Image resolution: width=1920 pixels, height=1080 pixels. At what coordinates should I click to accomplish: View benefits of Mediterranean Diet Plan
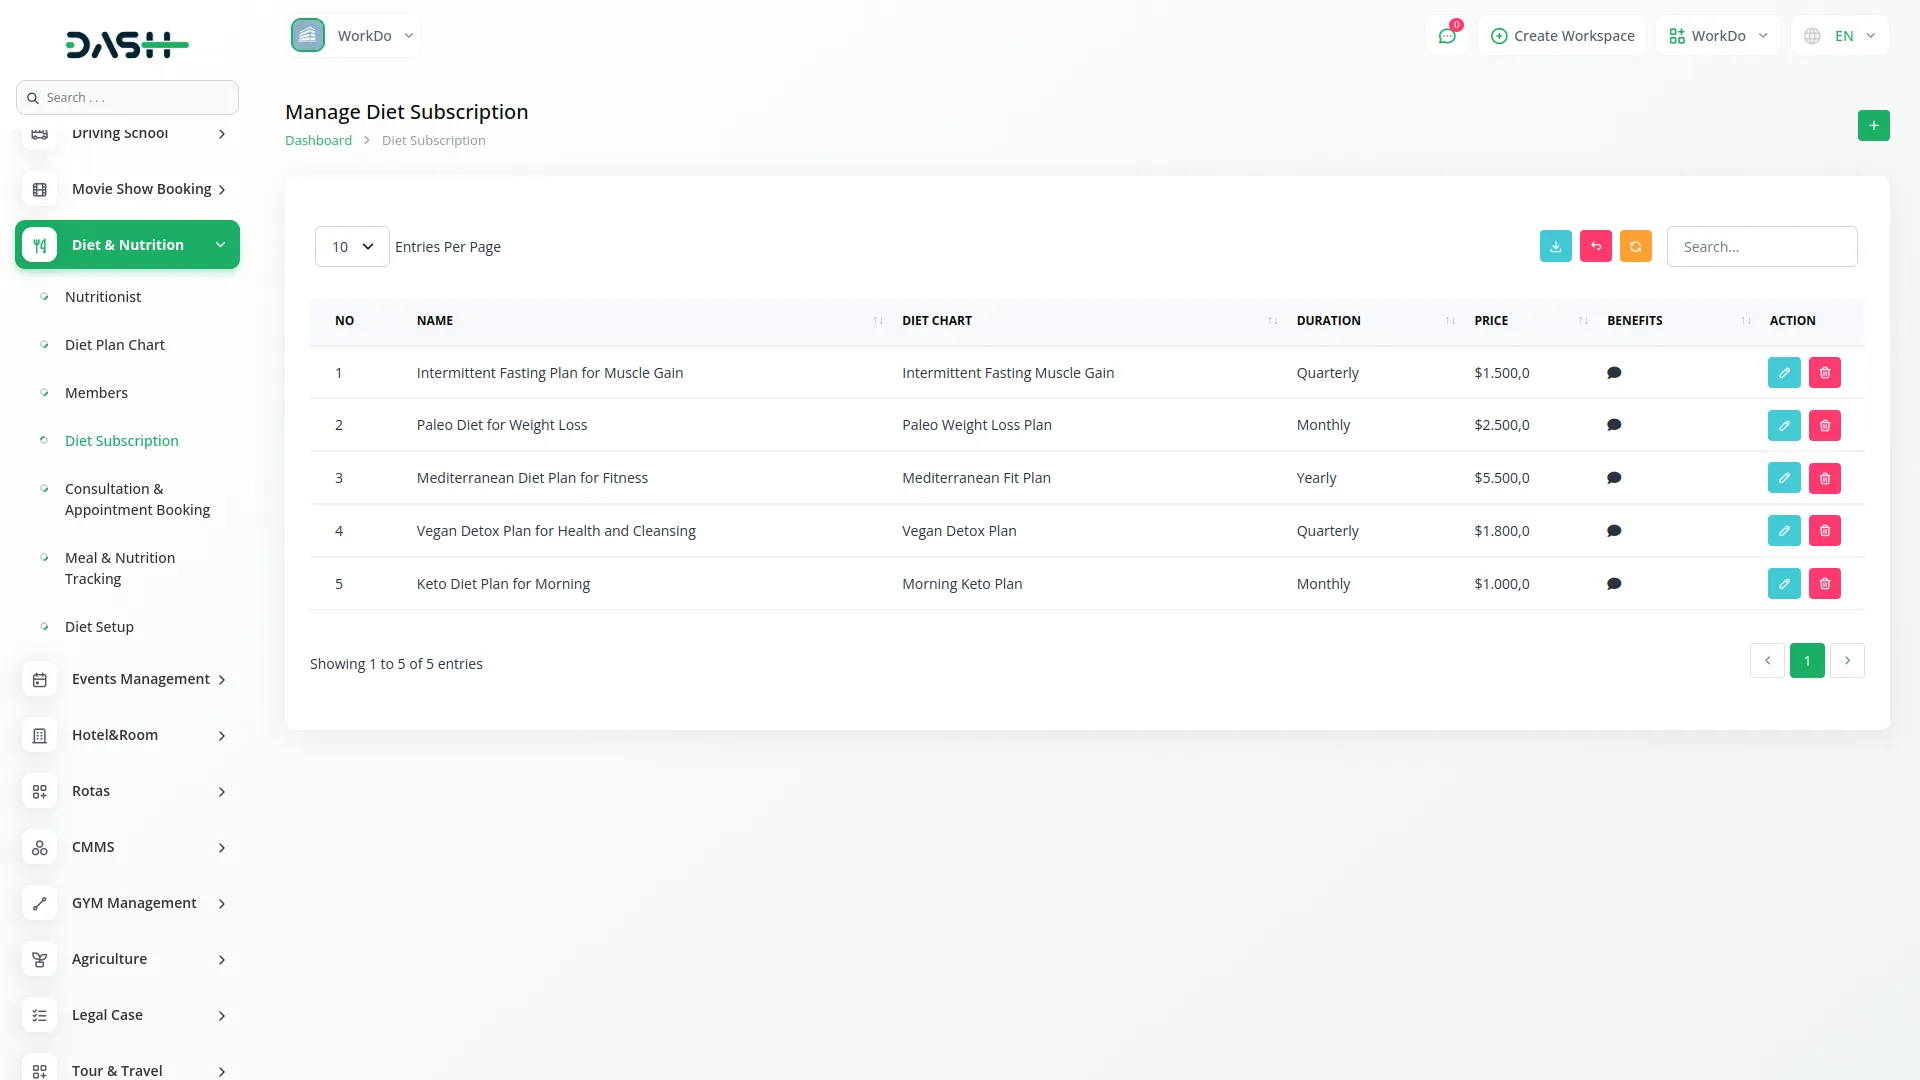click(1613, 478)
